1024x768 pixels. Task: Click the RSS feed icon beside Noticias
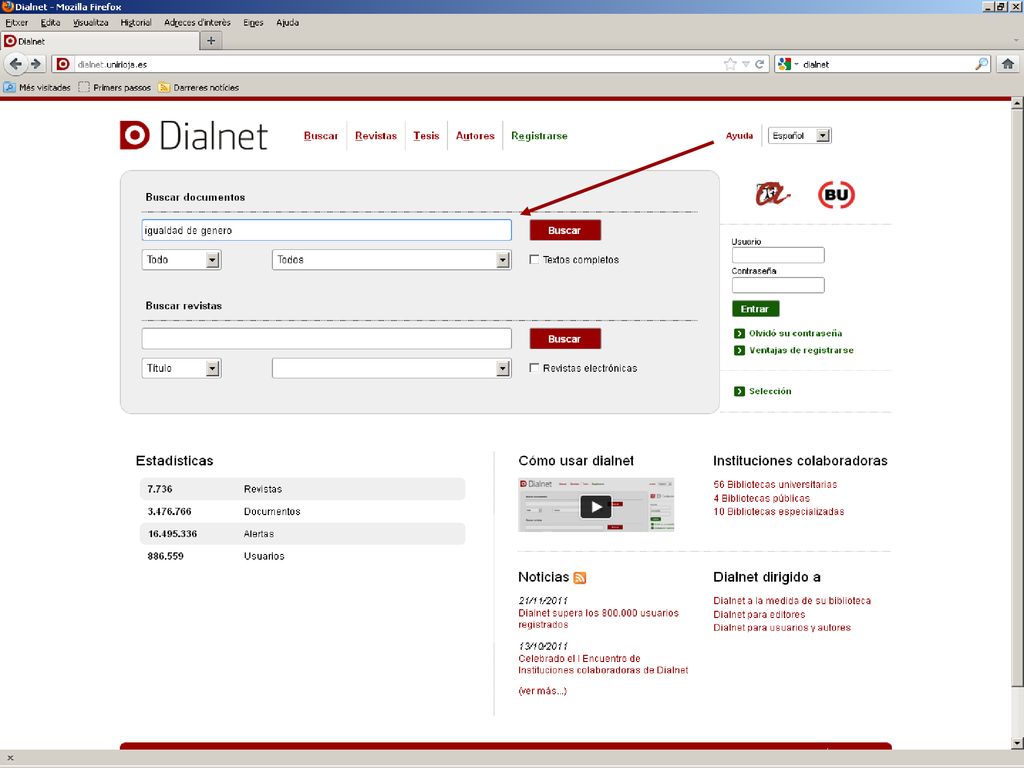[x=579, y=577]
